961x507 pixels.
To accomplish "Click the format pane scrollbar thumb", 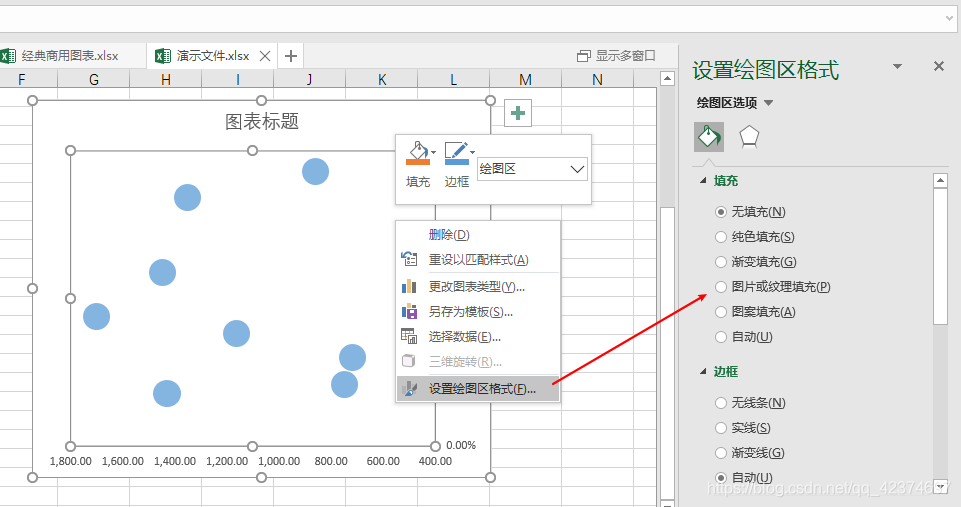I will coord(940,256).
